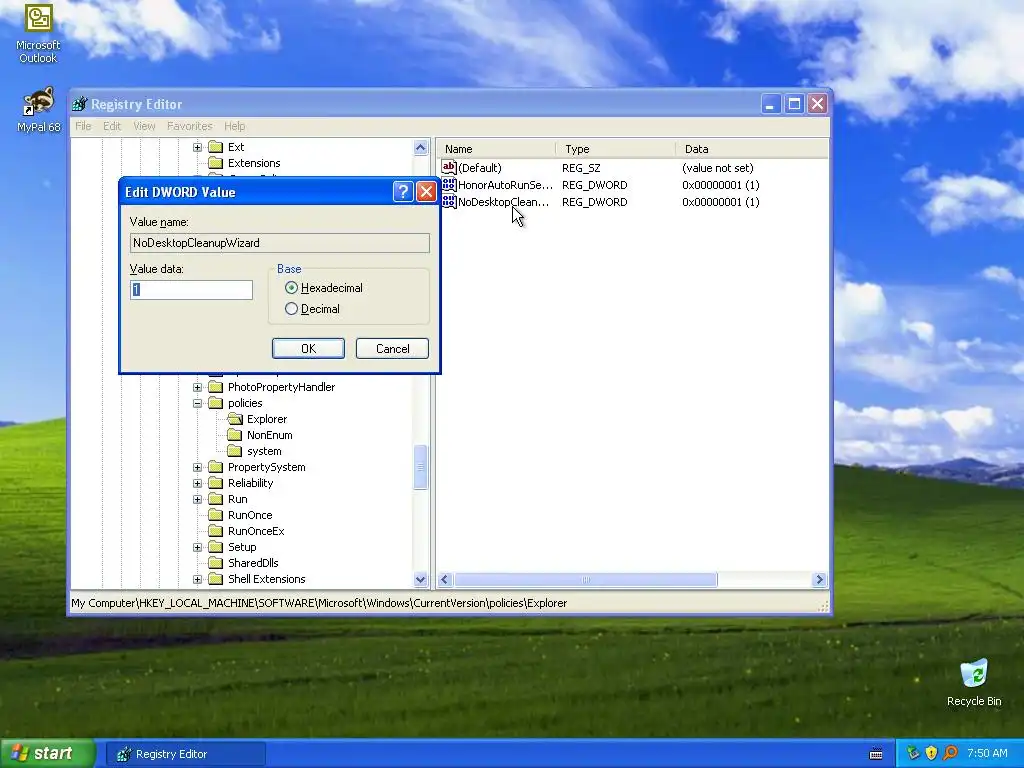Viewport: 1024px width, 768px height.
Task: Select the system folder icon
Action: tap(234, 451)
